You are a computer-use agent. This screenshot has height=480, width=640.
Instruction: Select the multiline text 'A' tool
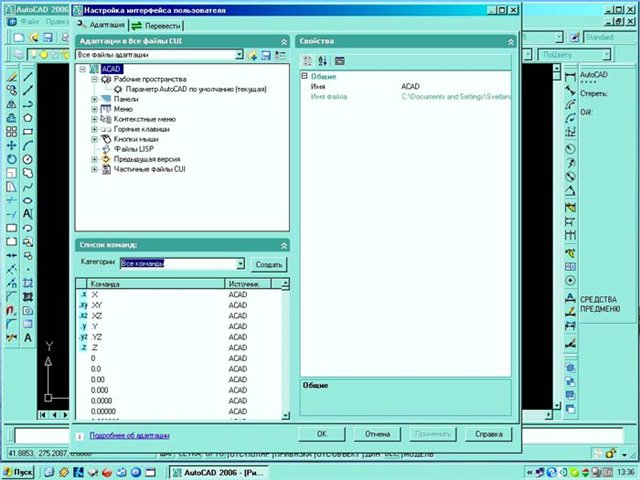(x=27, y=213)
